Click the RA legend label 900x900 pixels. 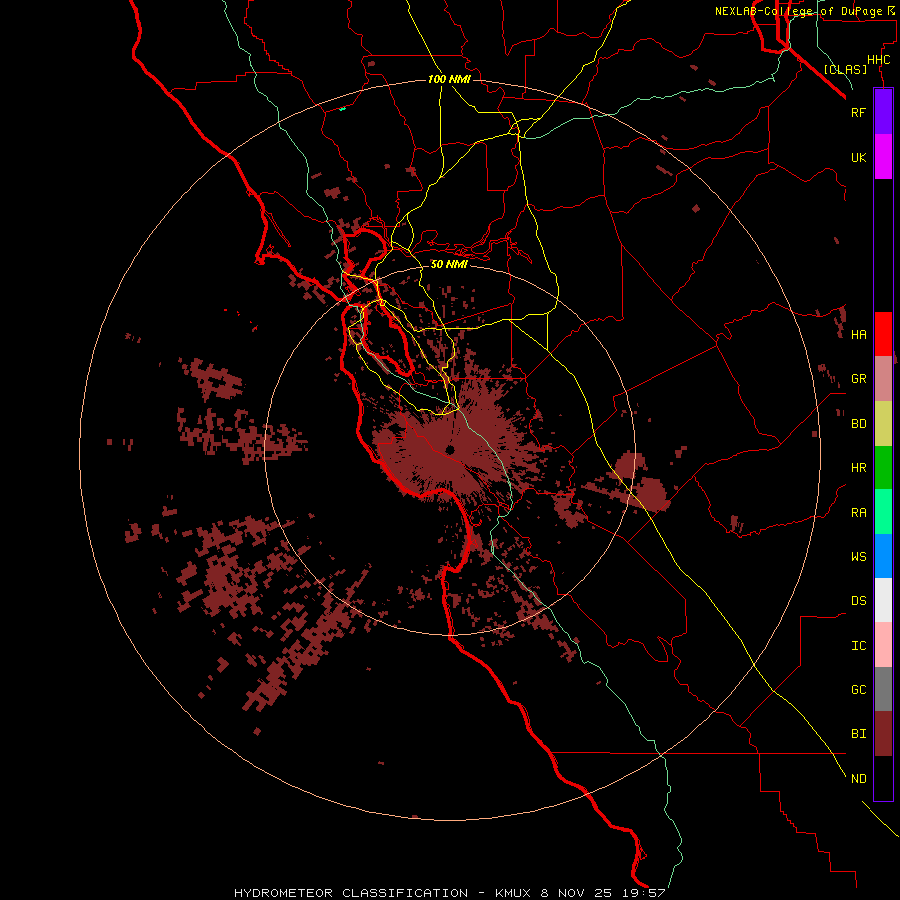coord(858,513)
